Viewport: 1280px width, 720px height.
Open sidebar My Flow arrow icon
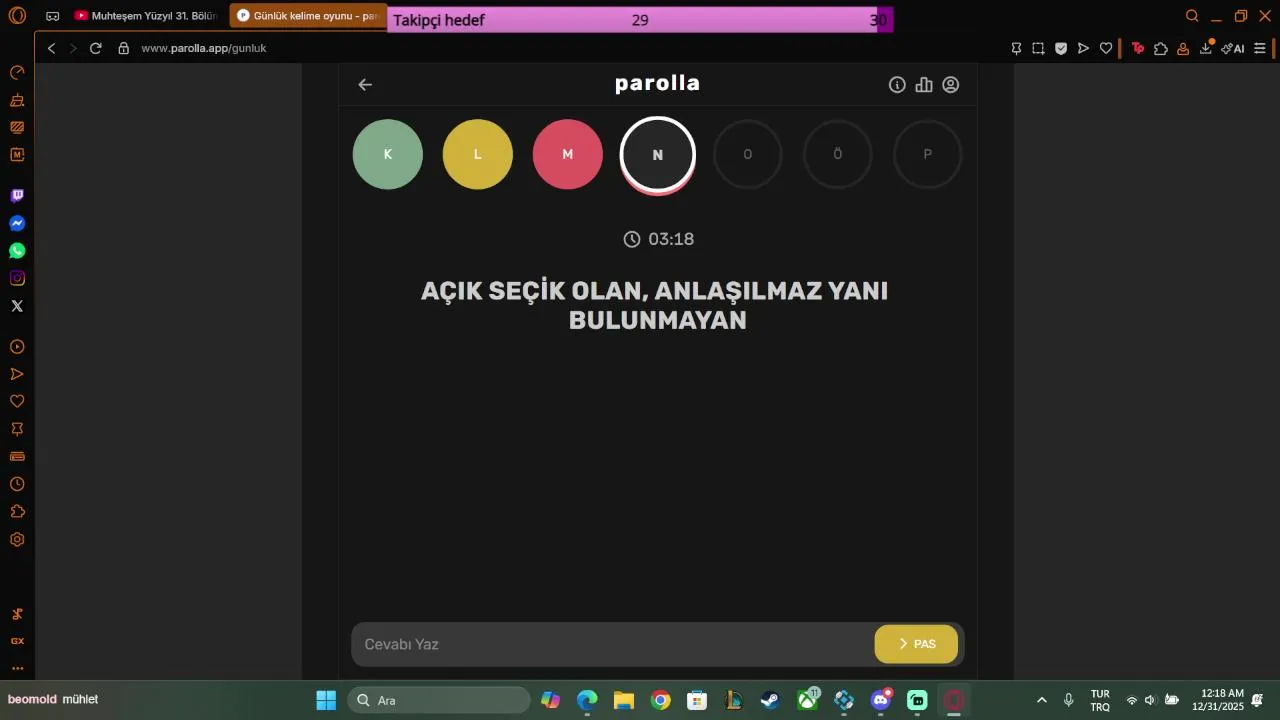pyautogui.click(x=17, y=374)
